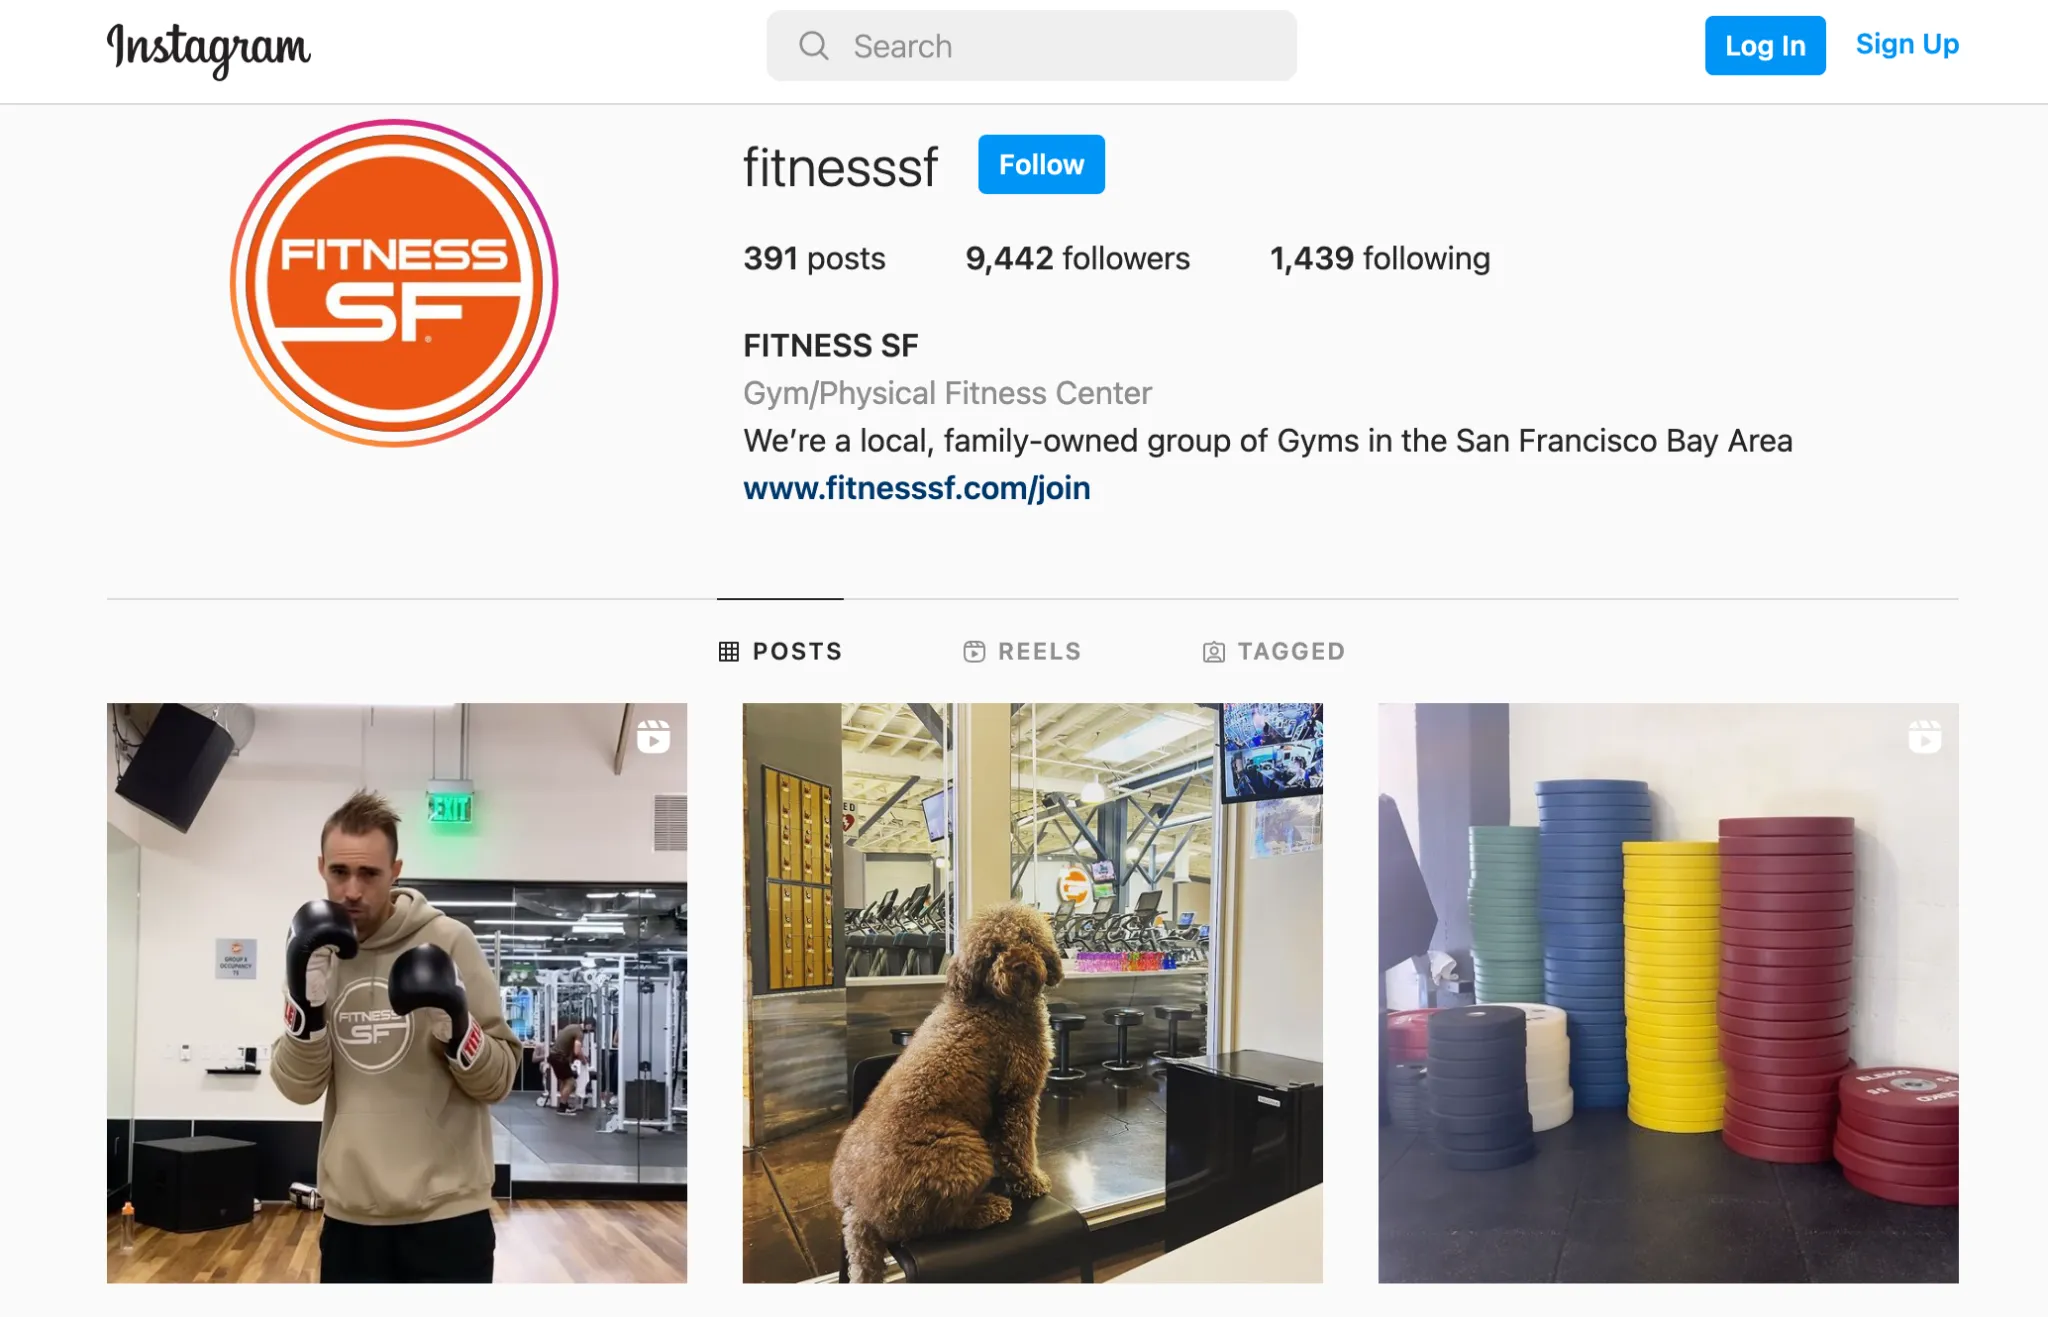Select the POSTS tab
Image resolution: width=2048 pixels, height=1317 pixels.
coord(780,652)
